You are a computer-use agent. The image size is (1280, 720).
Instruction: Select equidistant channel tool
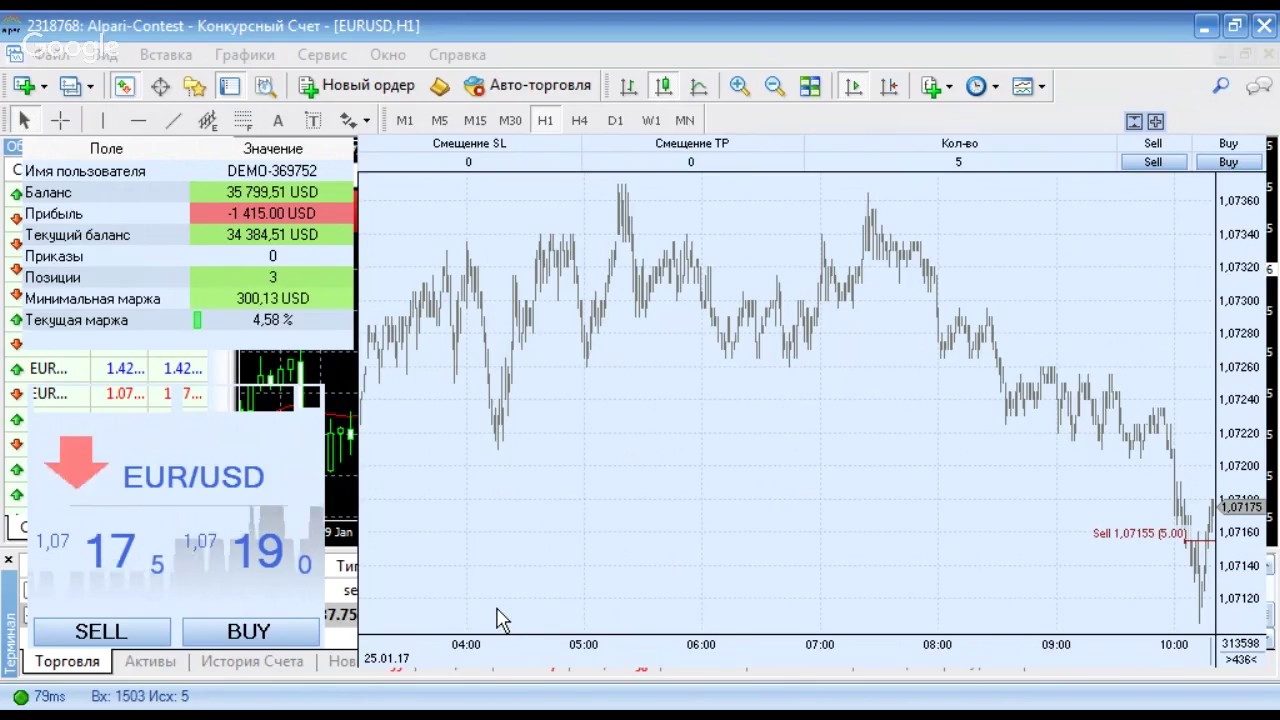click(207, 120)
